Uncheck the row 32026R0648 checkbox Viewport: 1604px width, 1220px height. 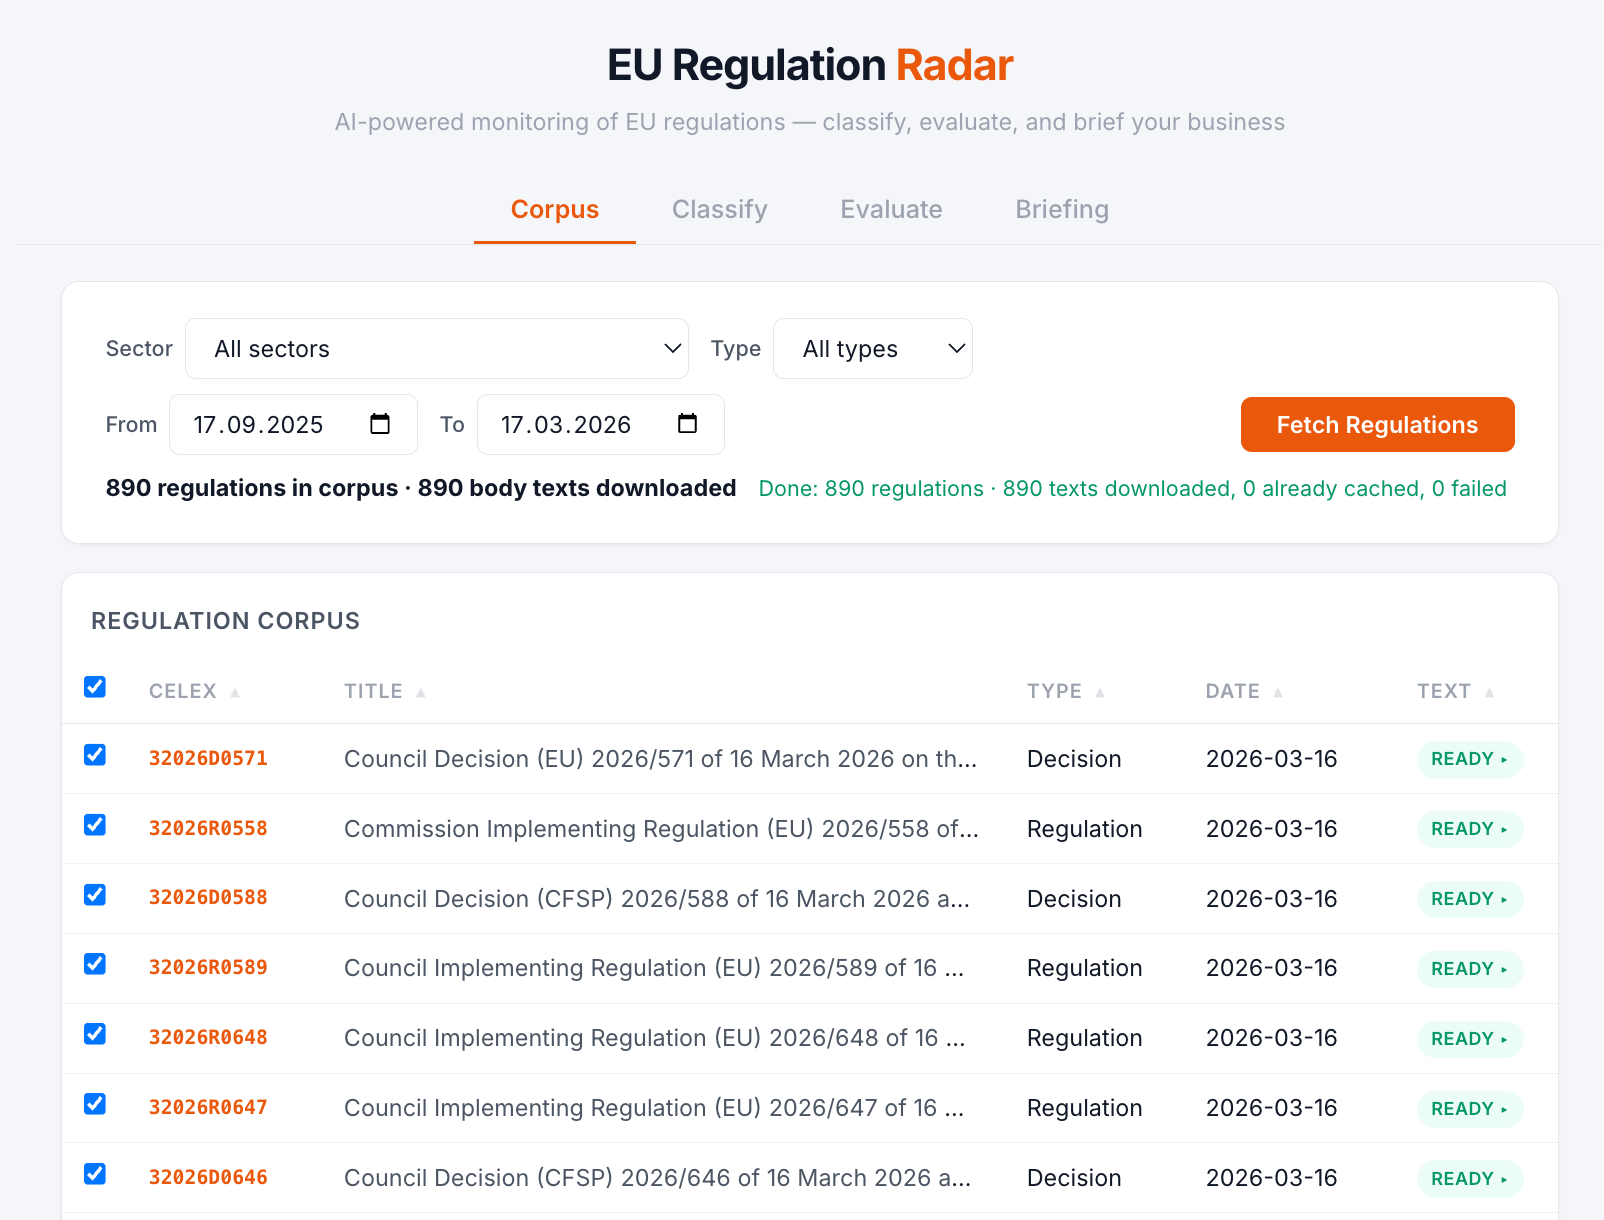pyautogui.click(x=95, y=1034)
